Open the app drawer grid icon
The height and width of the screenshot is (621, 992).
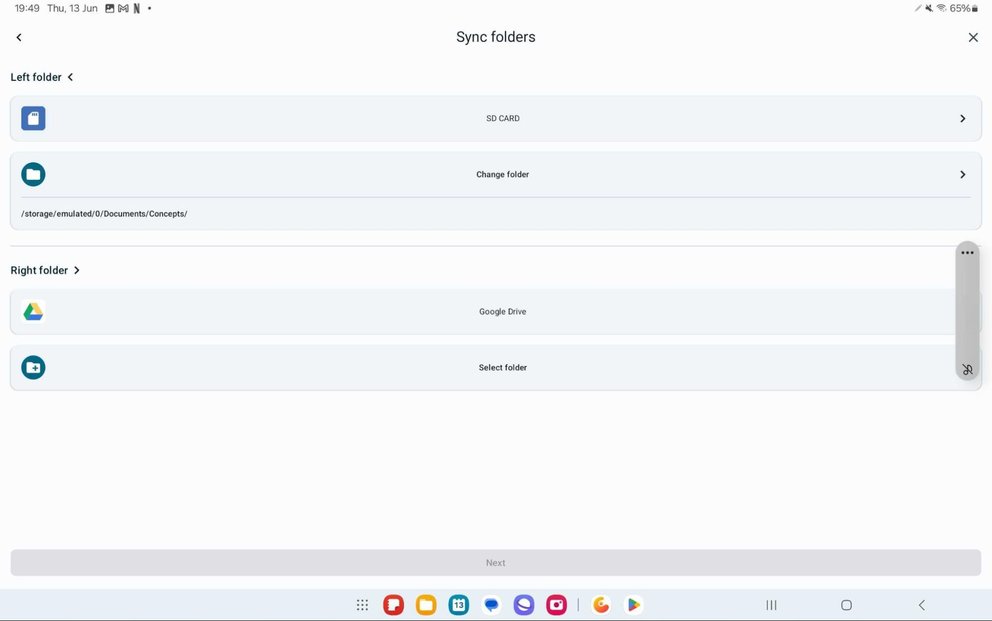(x=361, y=604)
